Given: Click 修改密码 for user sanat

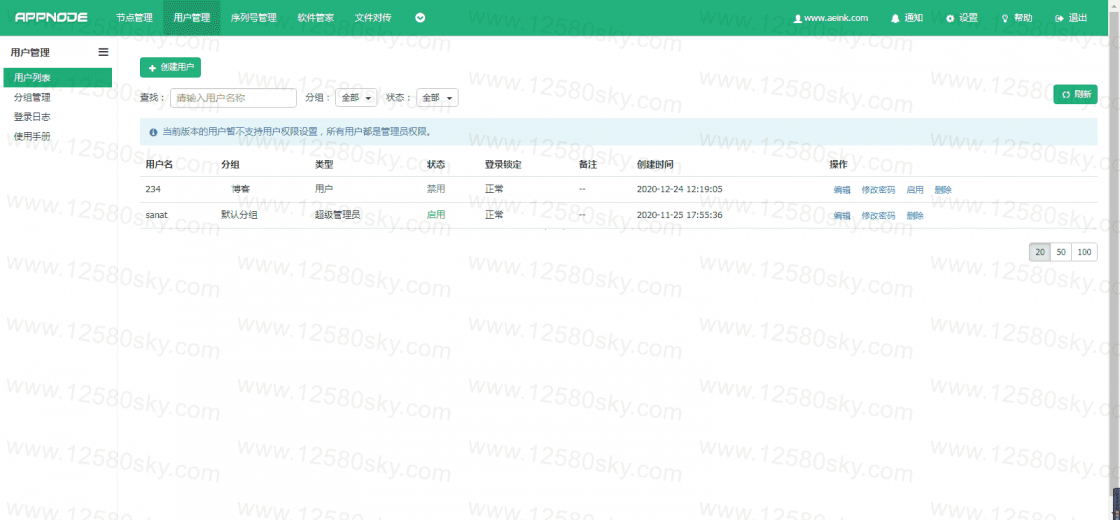Looking at the screenshot, I should tap(878, 216).
